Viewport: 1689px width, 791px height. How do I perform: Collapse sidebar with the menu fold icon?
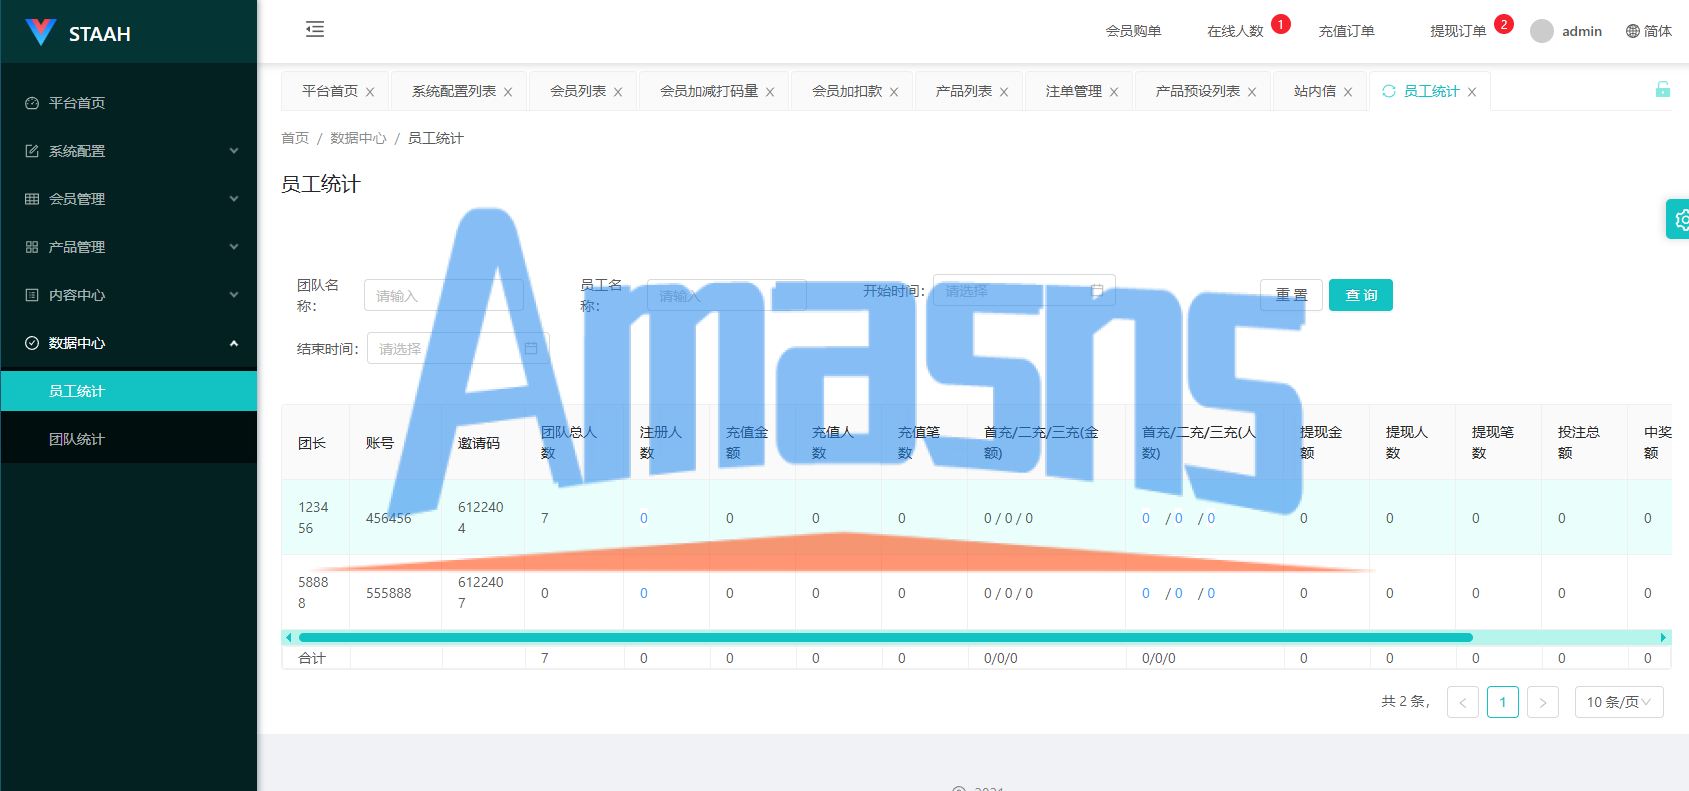pyautogui.click(x=315, y=29)
